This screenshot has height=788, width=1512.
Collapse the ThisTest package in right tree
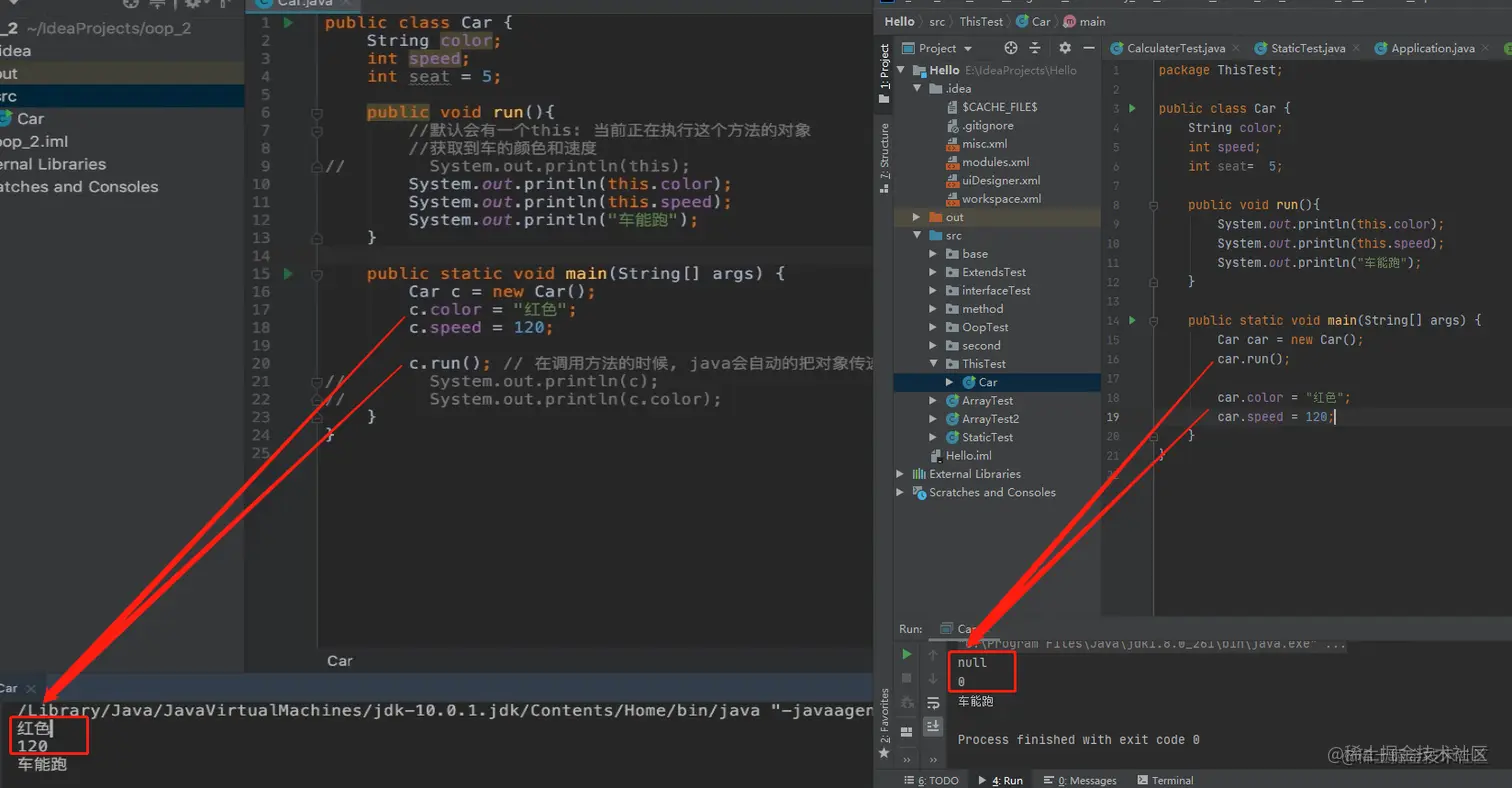click(934, 364)
